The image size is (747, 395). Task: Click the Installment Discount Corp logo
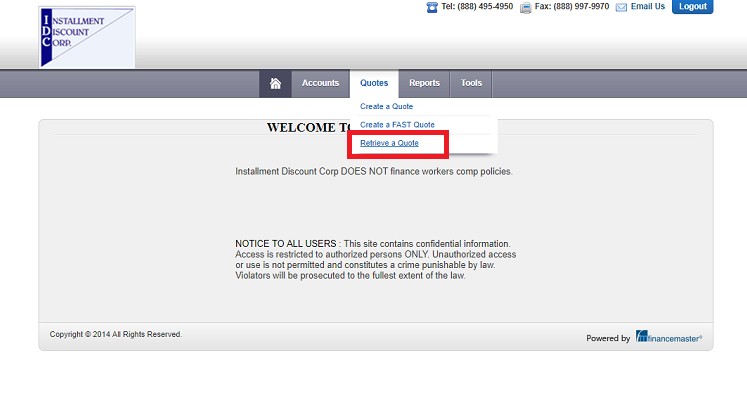pyautogui.click(x=87, y=37)
